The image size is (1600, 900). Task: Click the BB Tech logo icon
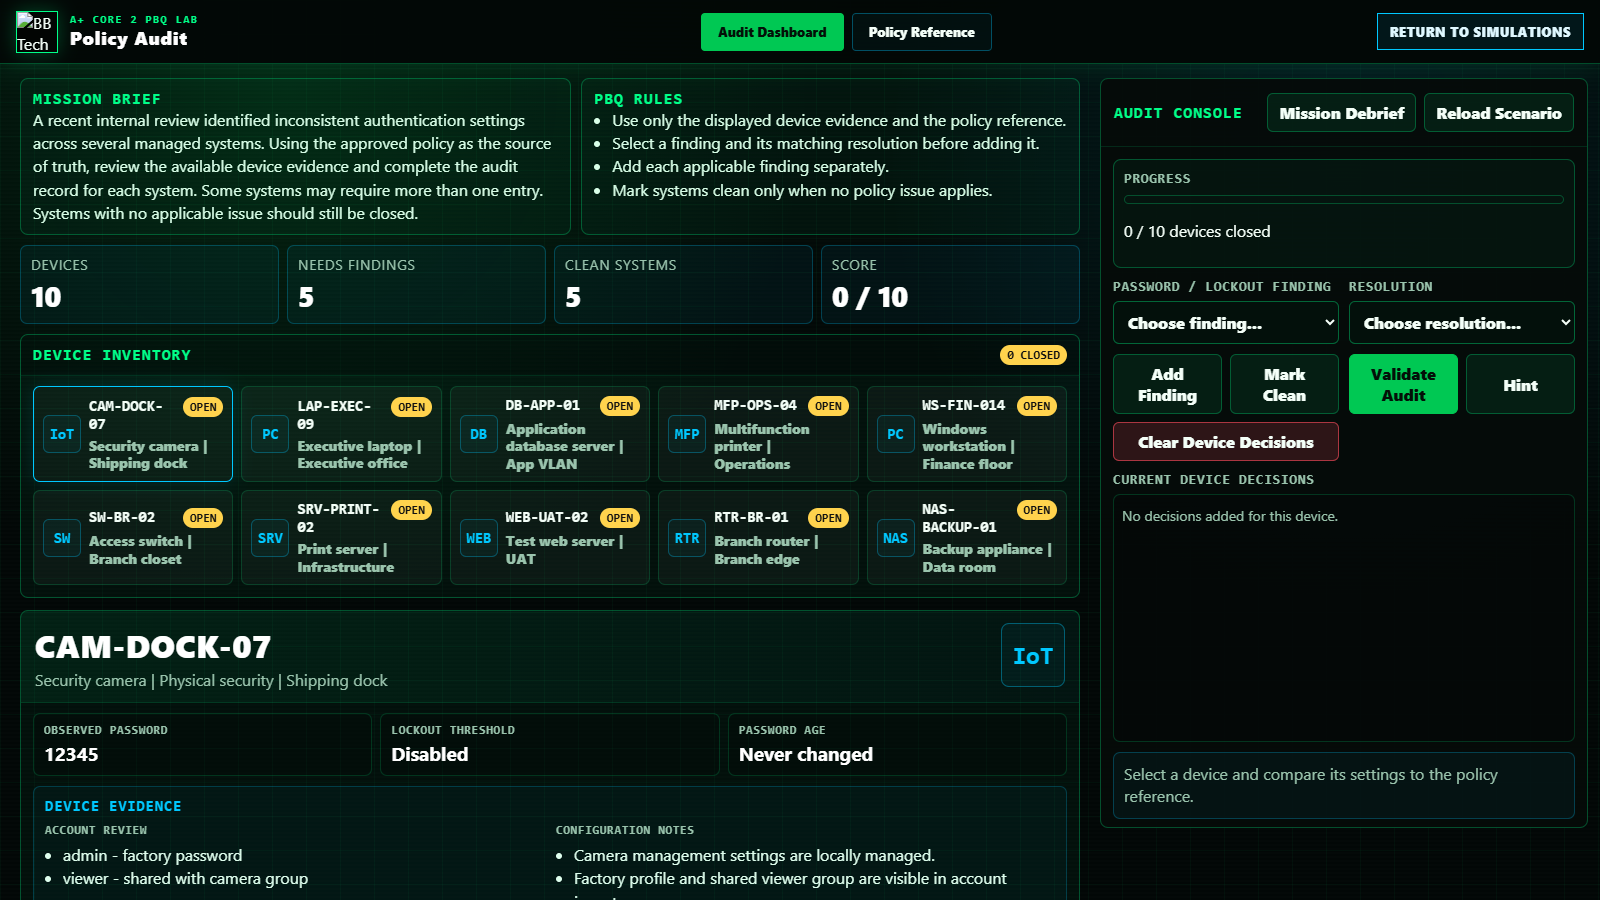(37, 32)
